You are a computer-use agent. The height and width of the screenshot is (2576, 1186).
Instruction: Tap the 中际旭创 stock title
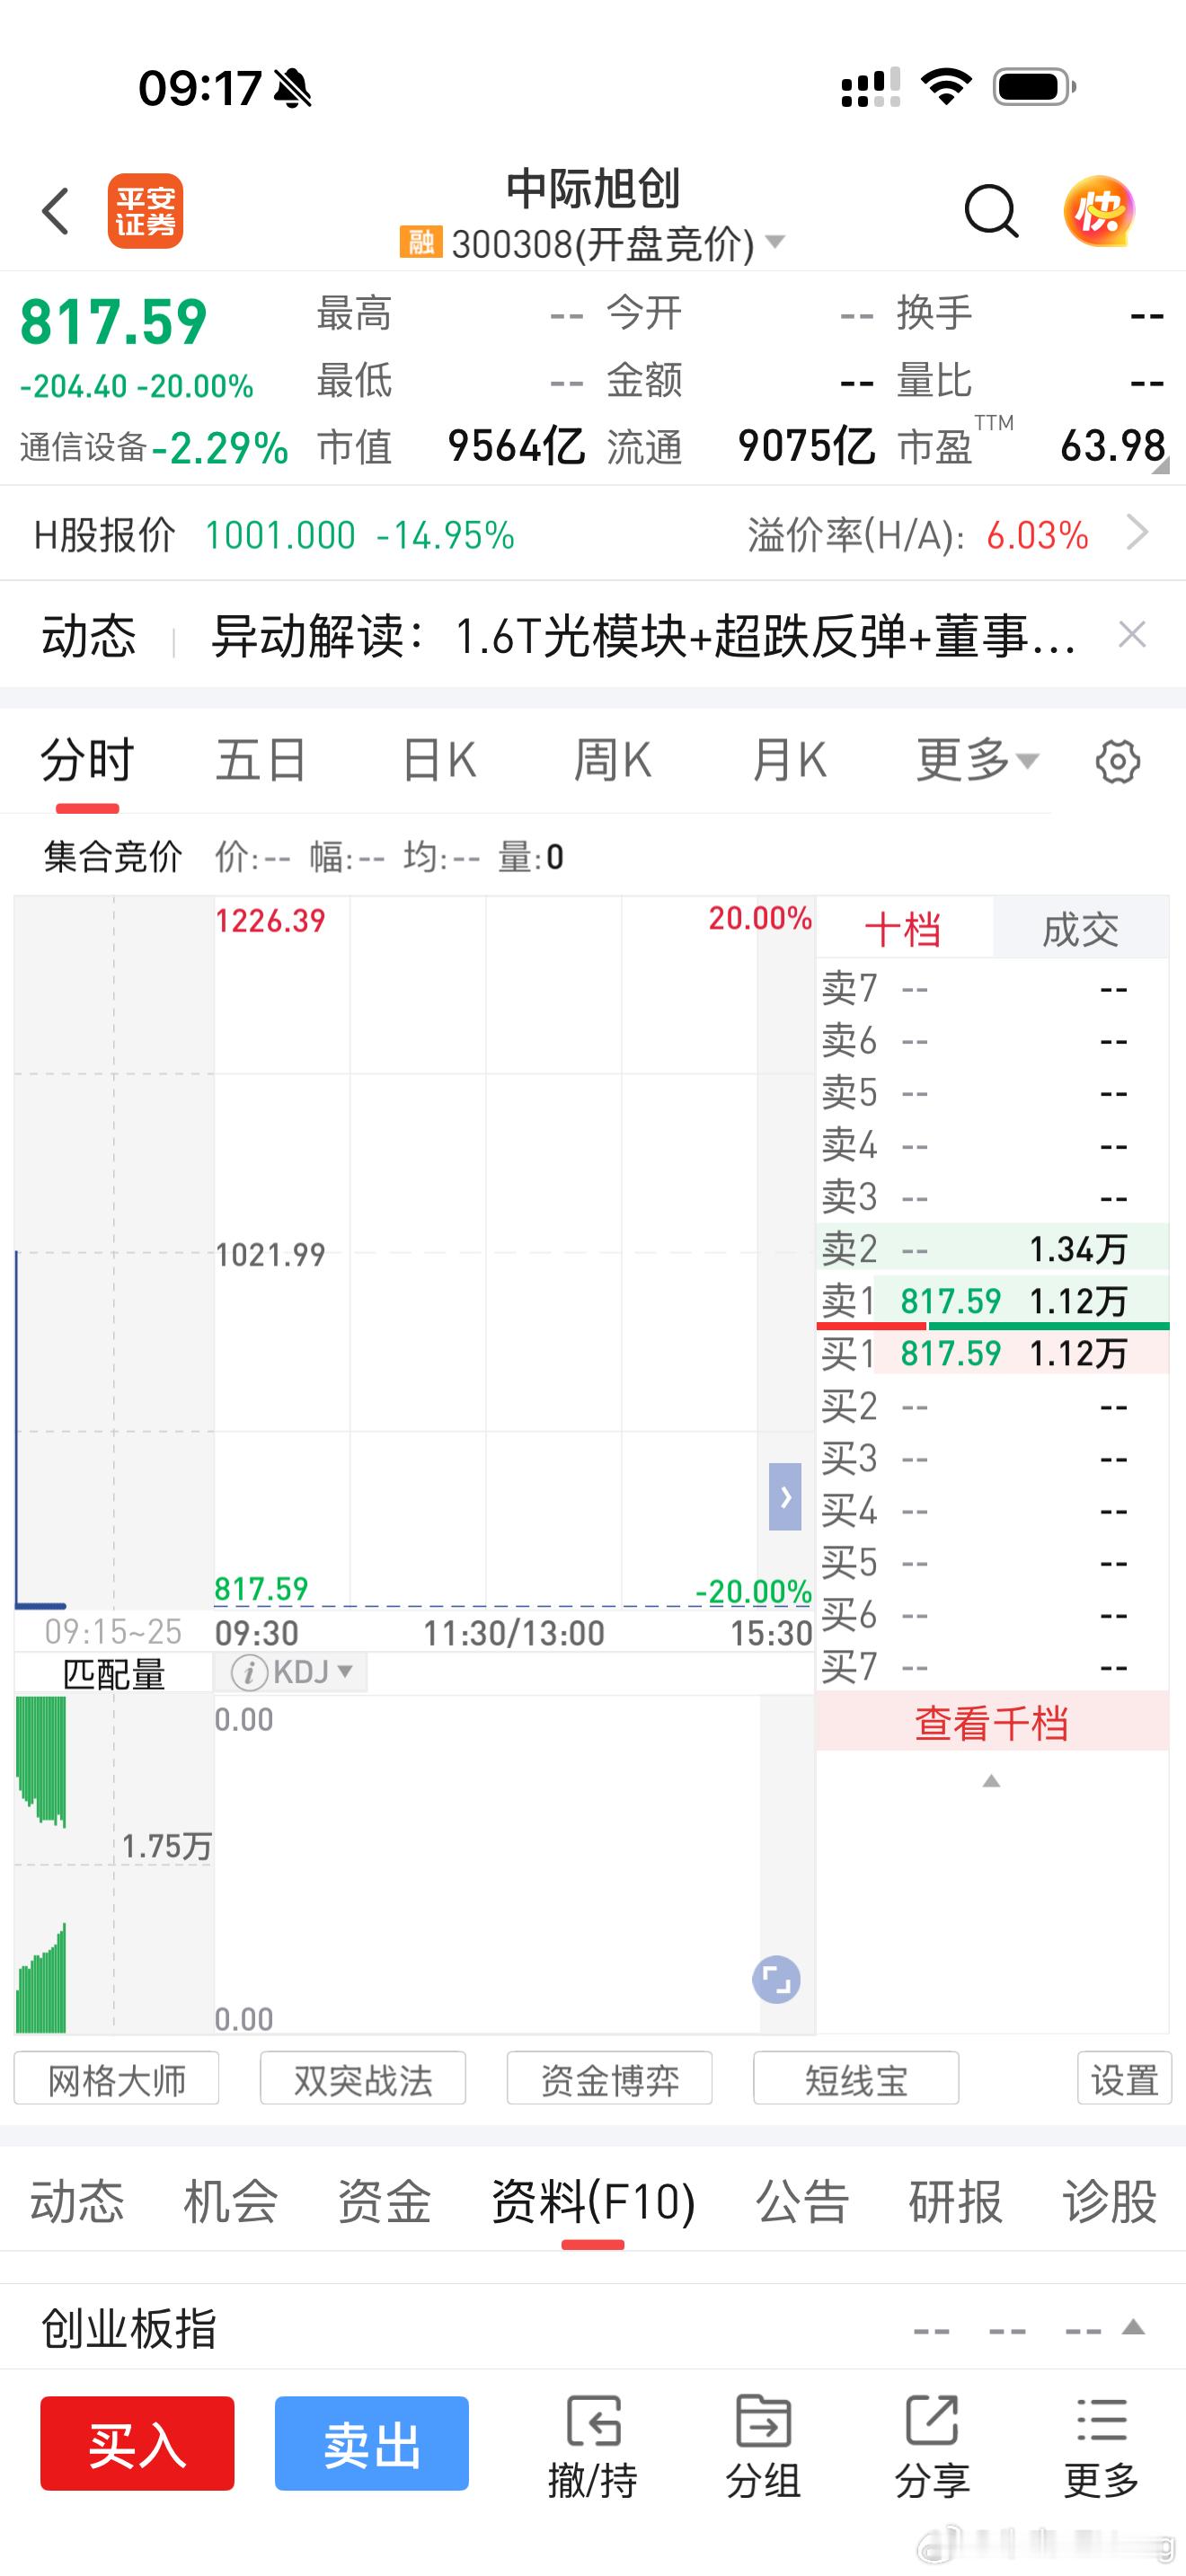click(x=593, y=189)
